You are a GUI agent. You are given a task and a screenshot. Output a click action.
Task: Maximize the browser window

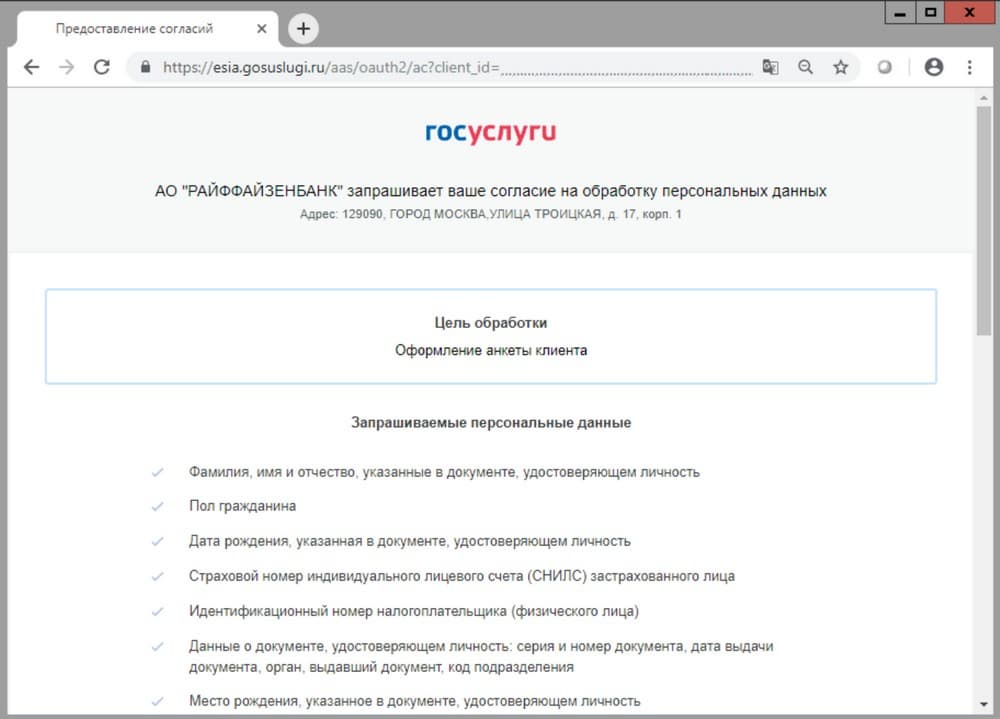tap(930, 13)
